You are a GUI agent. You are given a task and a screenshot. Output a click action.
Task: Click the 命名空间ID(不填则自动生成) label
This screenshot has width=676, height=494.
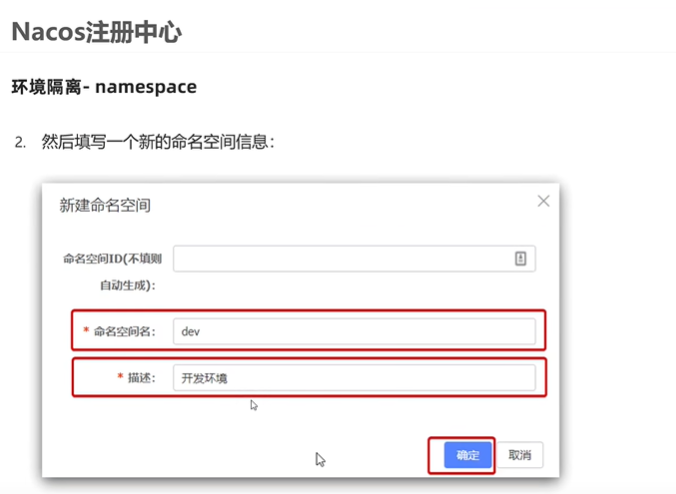[x=112, y=272]
